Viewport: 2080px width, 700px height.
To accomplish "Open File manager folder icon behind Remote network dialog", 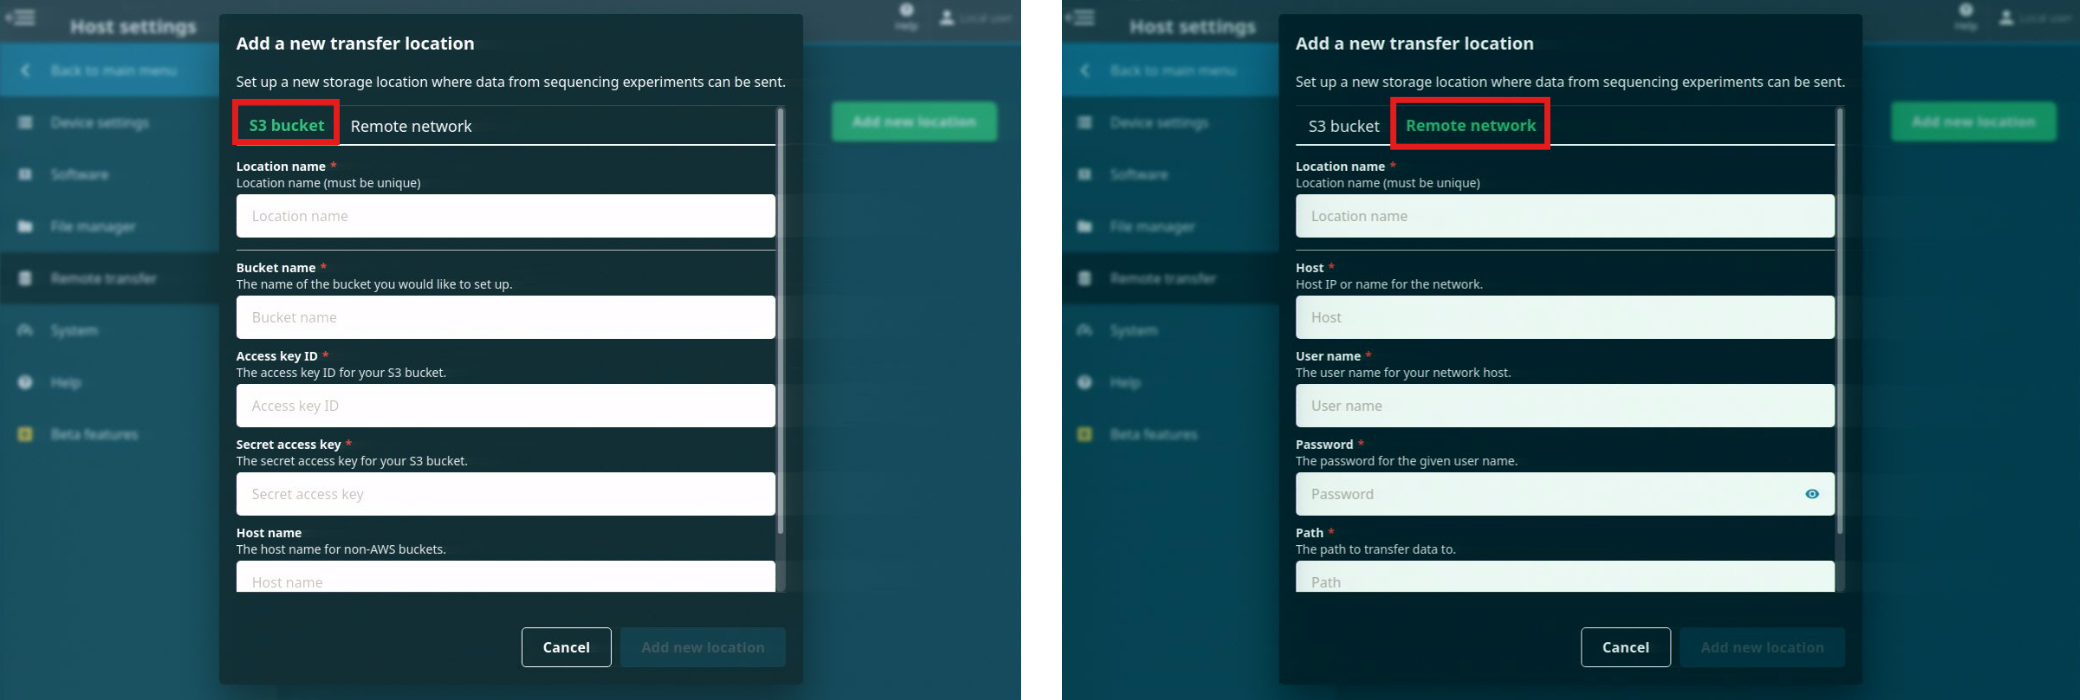I will coord(1085,226).
